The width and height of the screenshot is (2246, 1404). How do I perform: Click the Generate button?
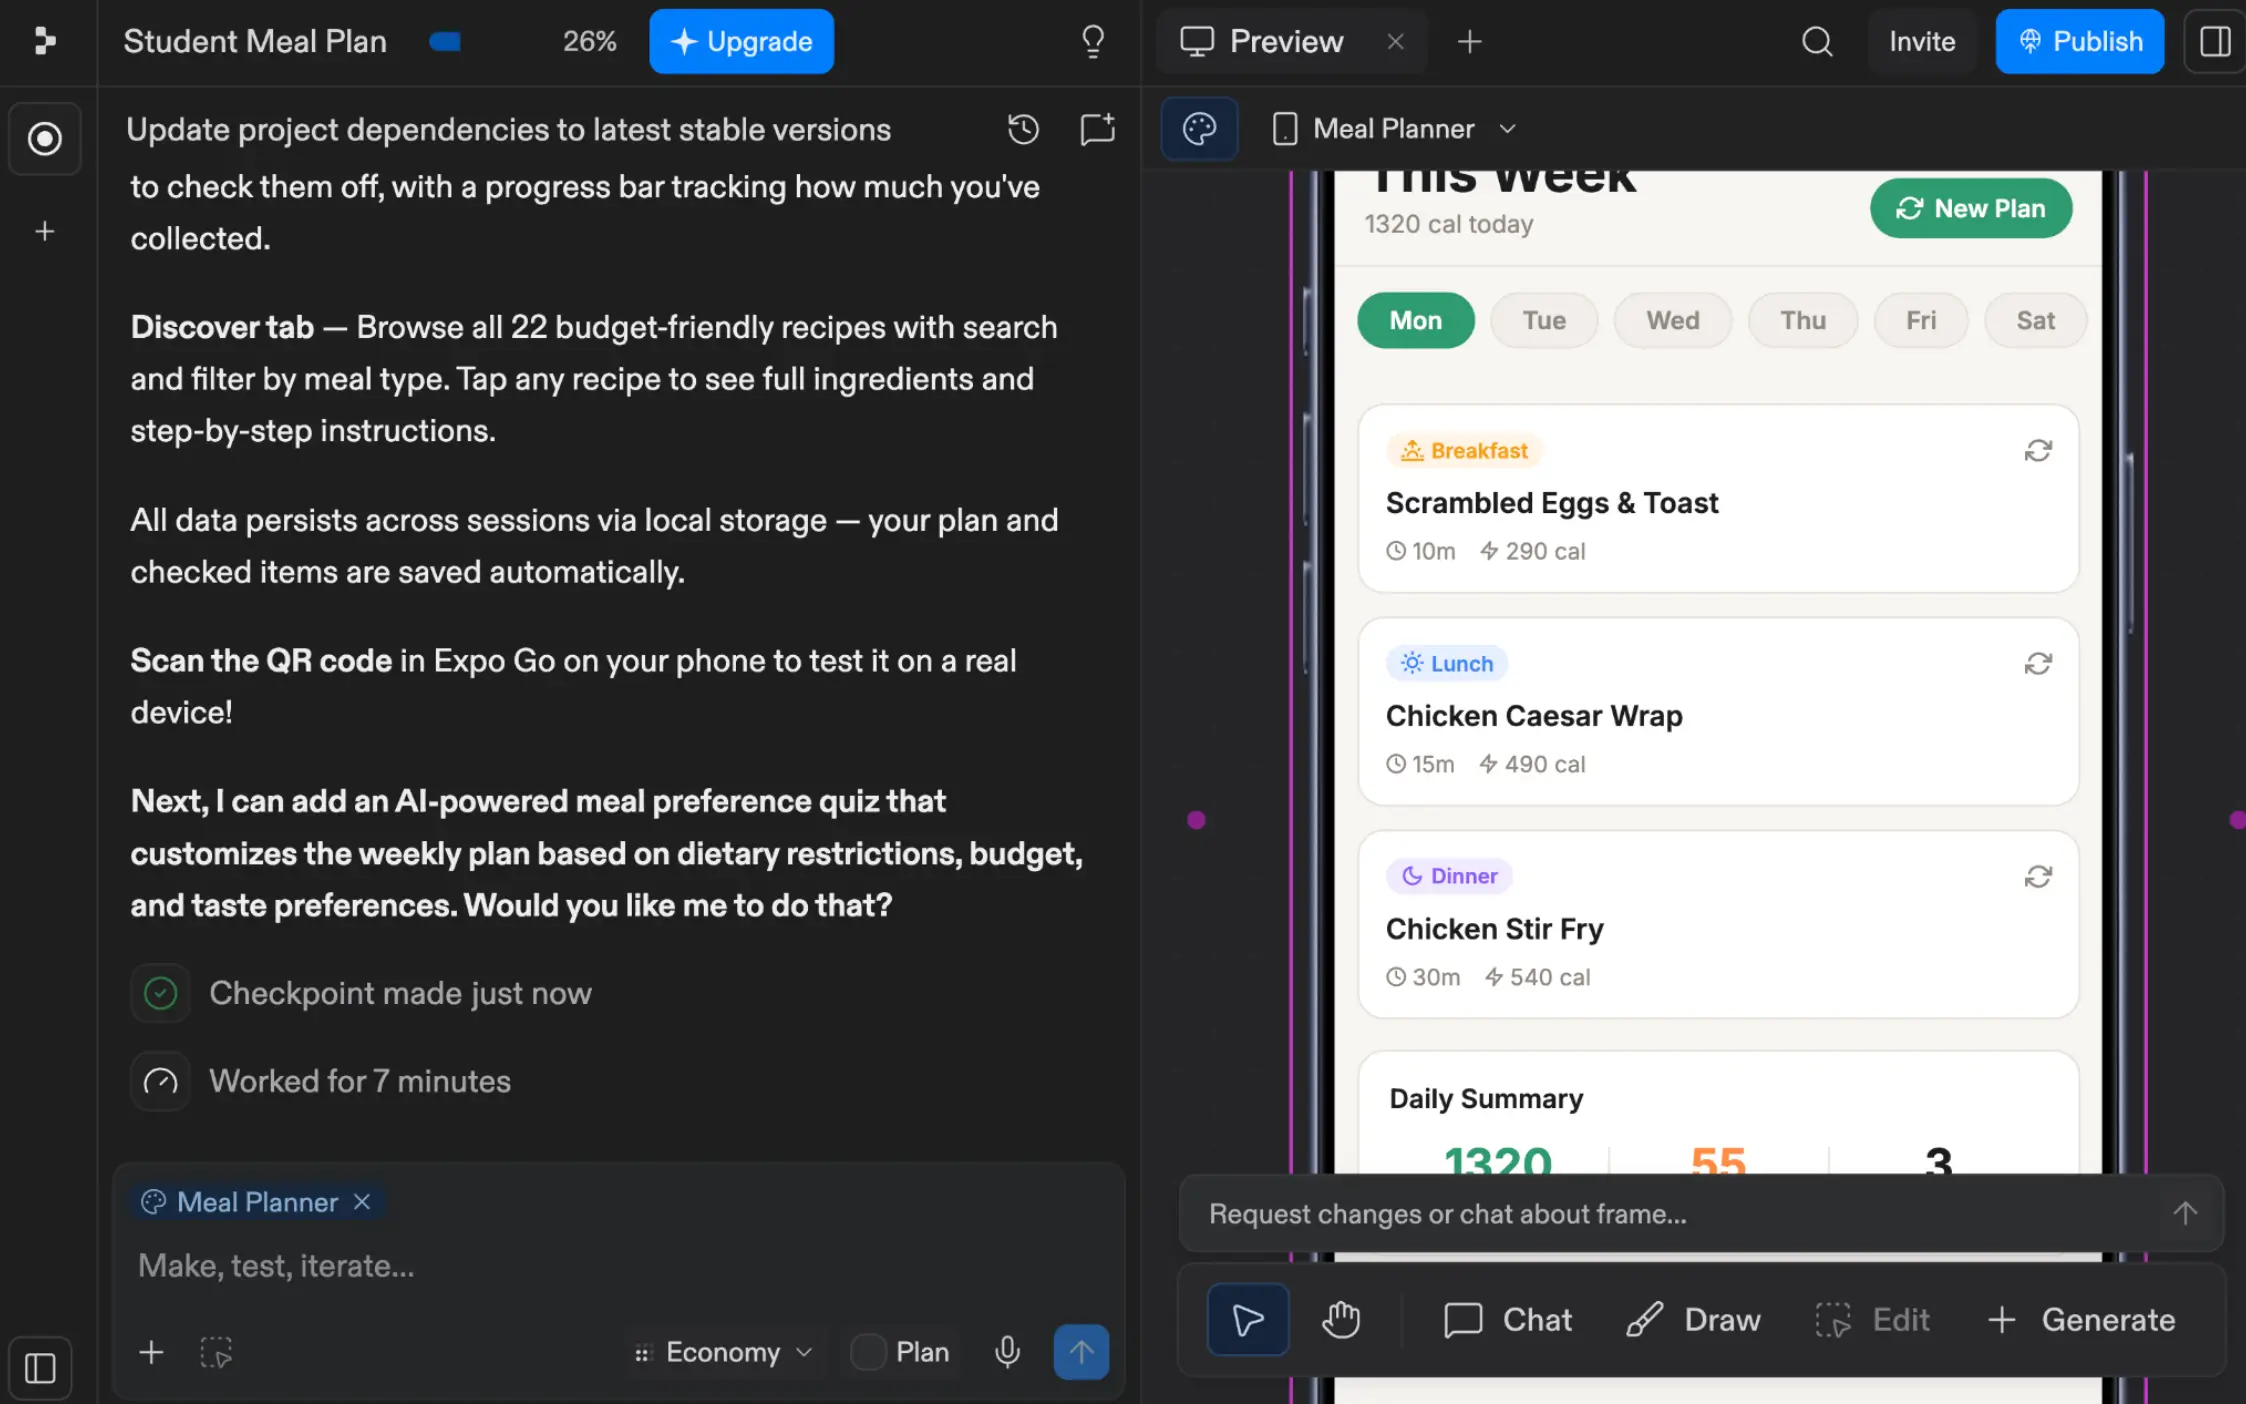2081,1320
